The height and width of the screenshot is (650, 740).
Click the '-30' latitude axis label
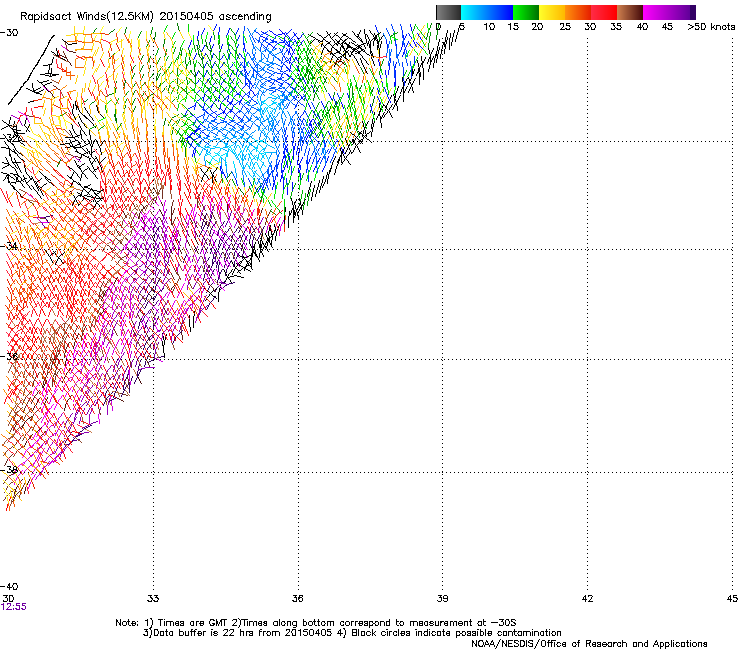click(9, 33)
